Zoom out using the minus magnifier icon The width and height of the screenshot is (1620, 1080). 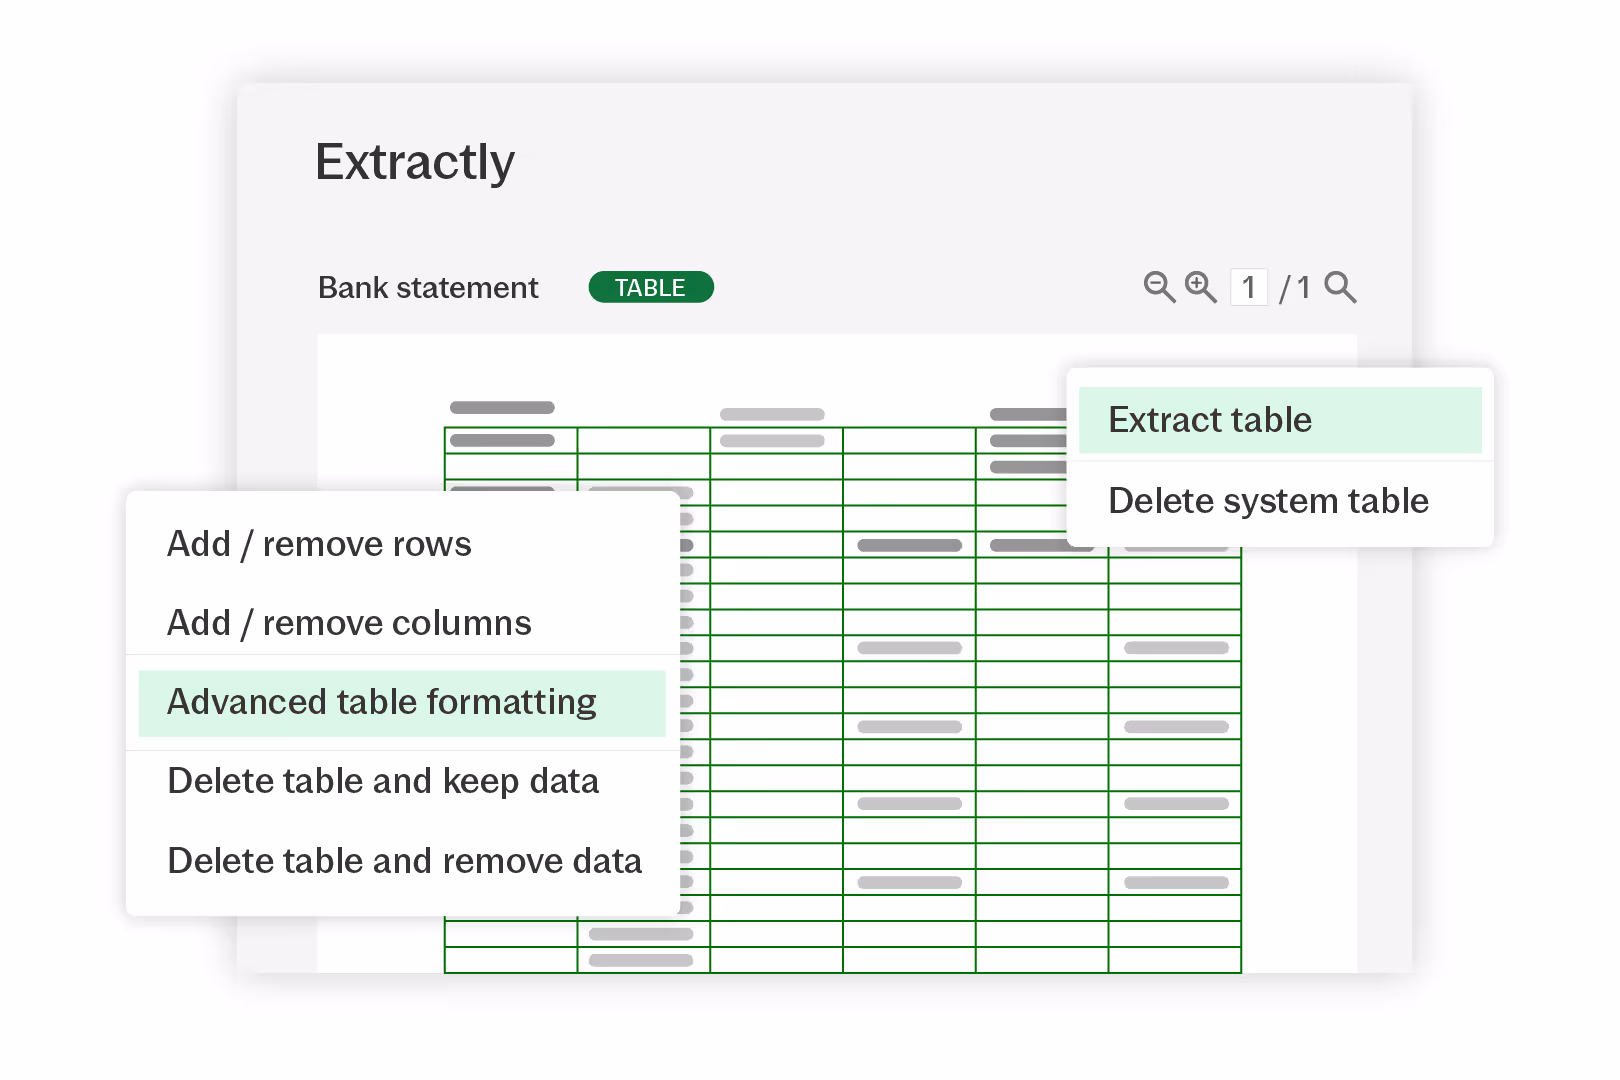[x=1159, y=287]
